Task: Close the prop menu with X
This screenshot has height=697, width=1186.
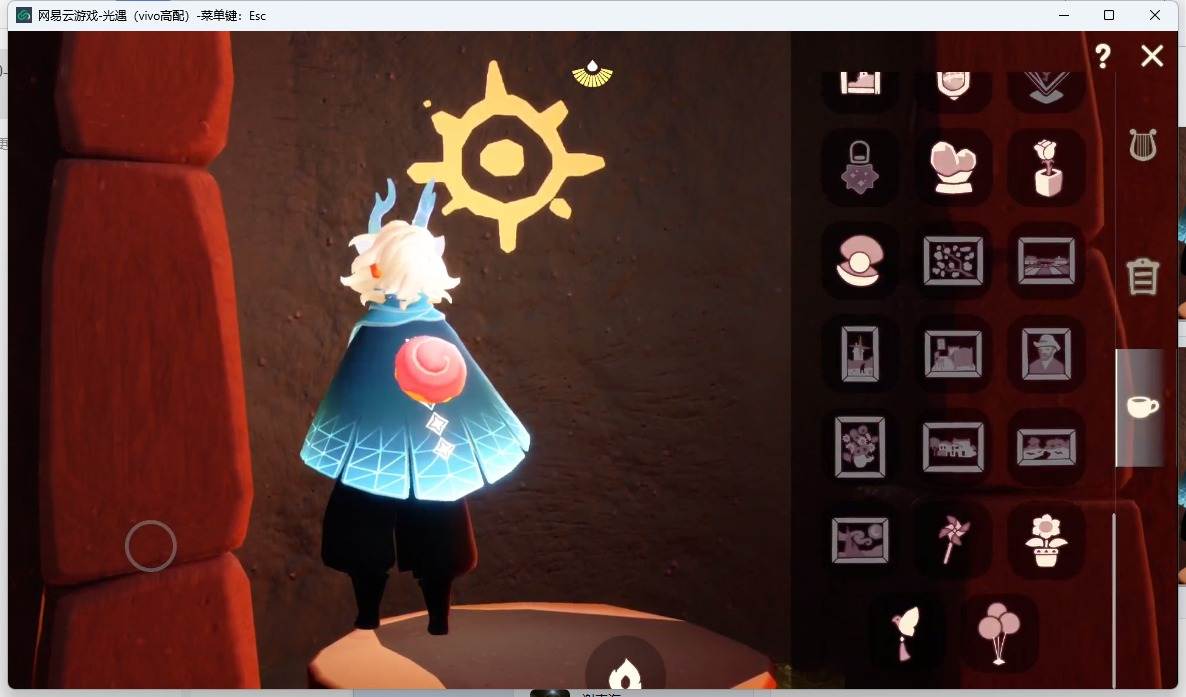Action: (x=1152, y=55)
